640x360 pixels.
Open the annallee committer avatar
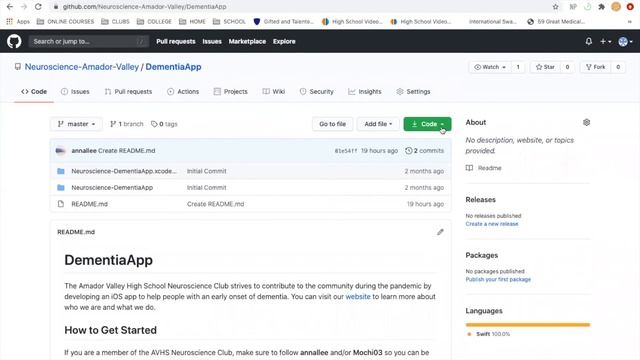[x=60, y=151]
